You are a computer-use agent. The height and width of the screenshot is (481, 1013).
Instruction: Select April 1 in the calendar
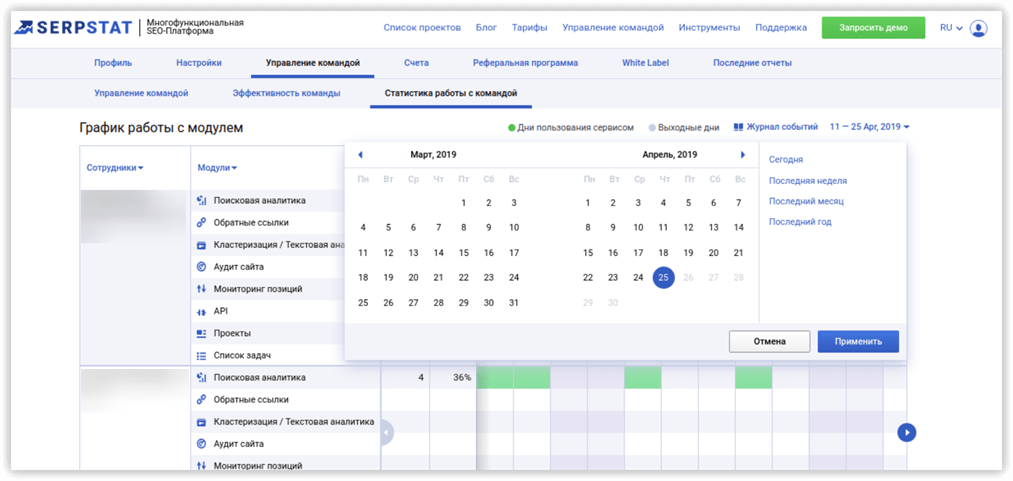[588, 203]
